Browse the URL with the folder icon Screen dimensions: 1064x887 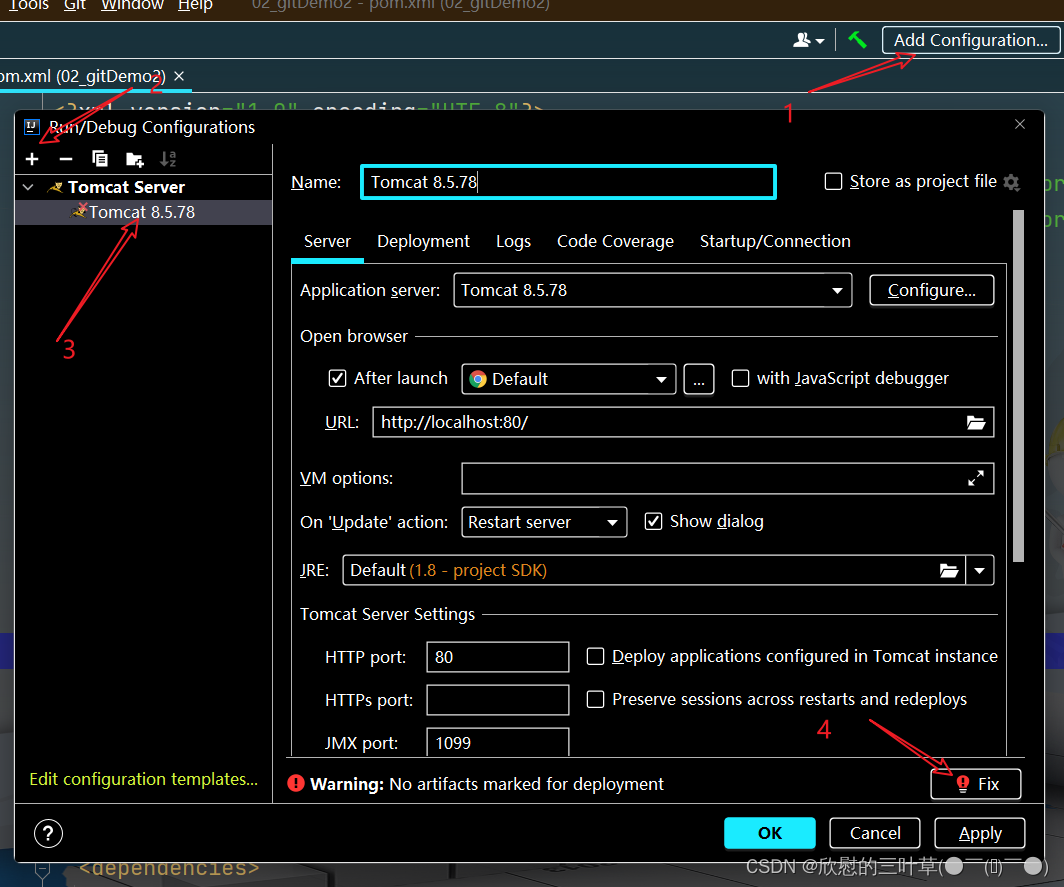pyautogui.click(x=976, y=423)
